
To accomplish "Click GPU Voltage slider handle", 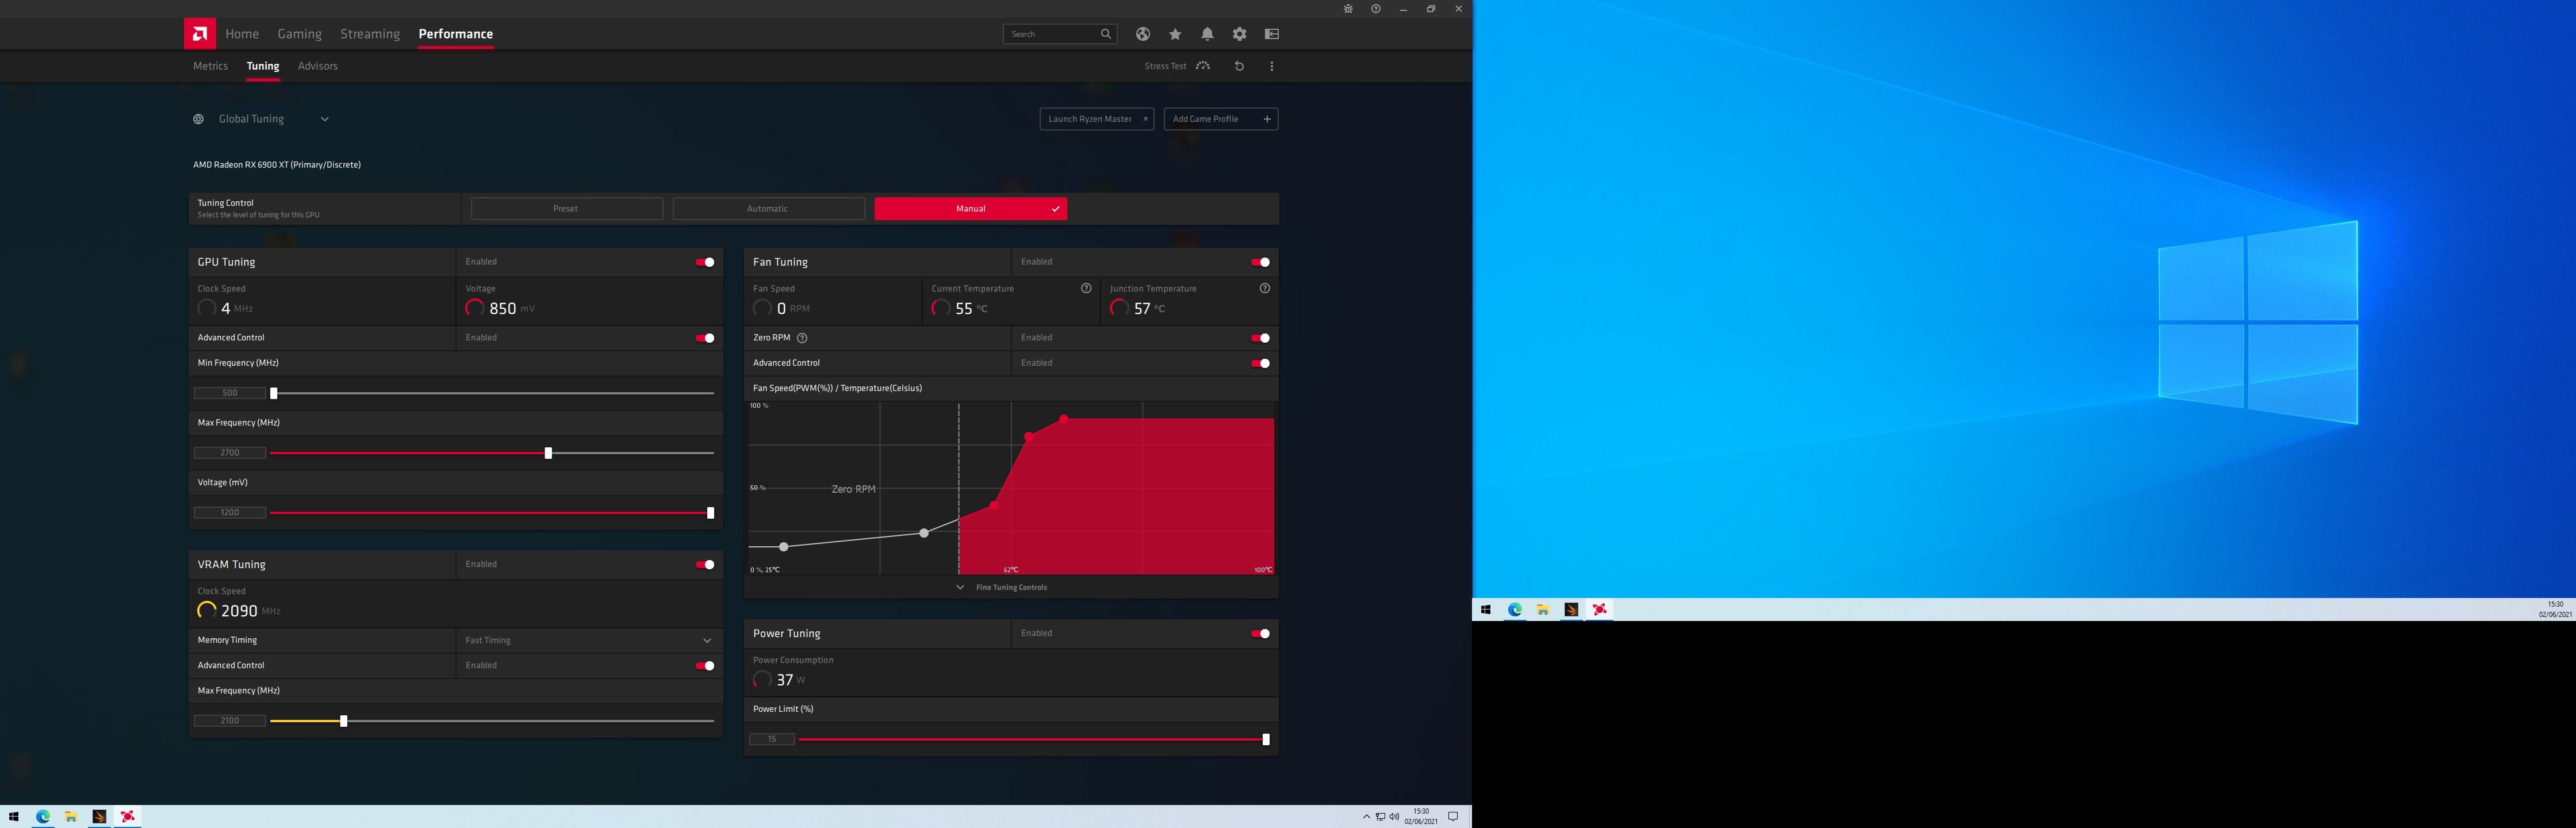I will click(x=710, y=513).
